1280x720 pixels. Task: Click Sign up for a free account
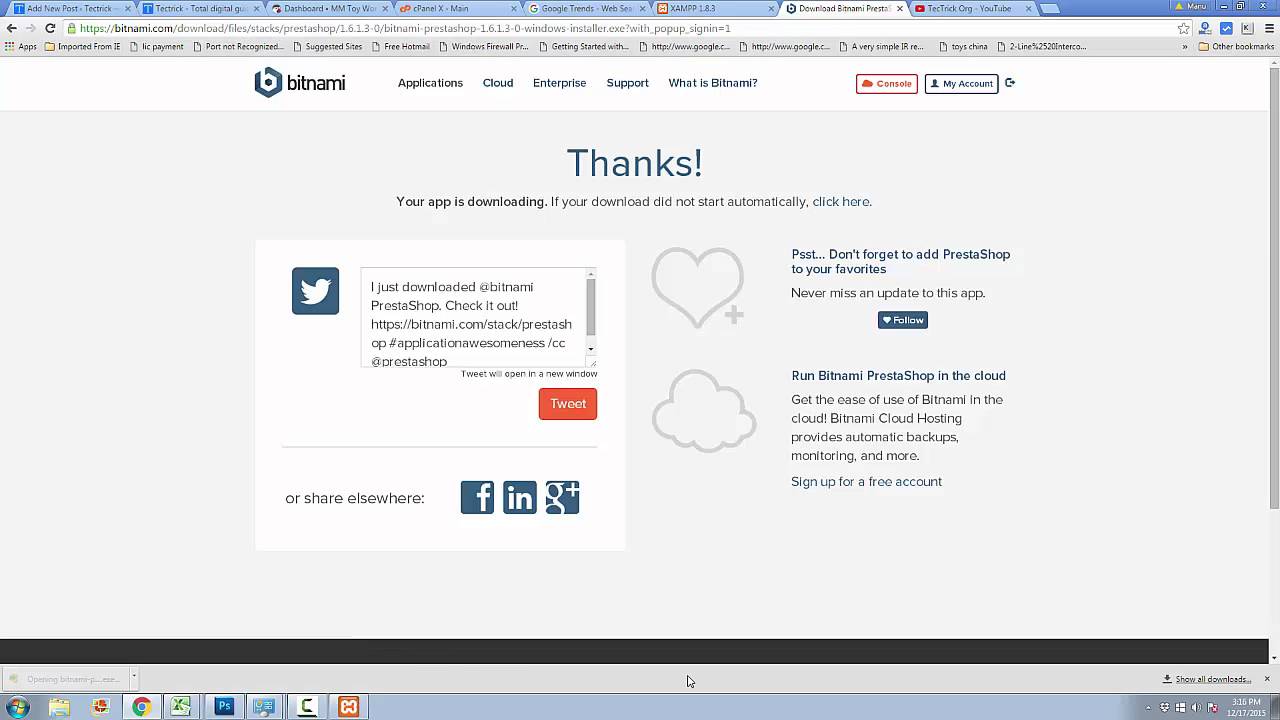click(866, 481)
